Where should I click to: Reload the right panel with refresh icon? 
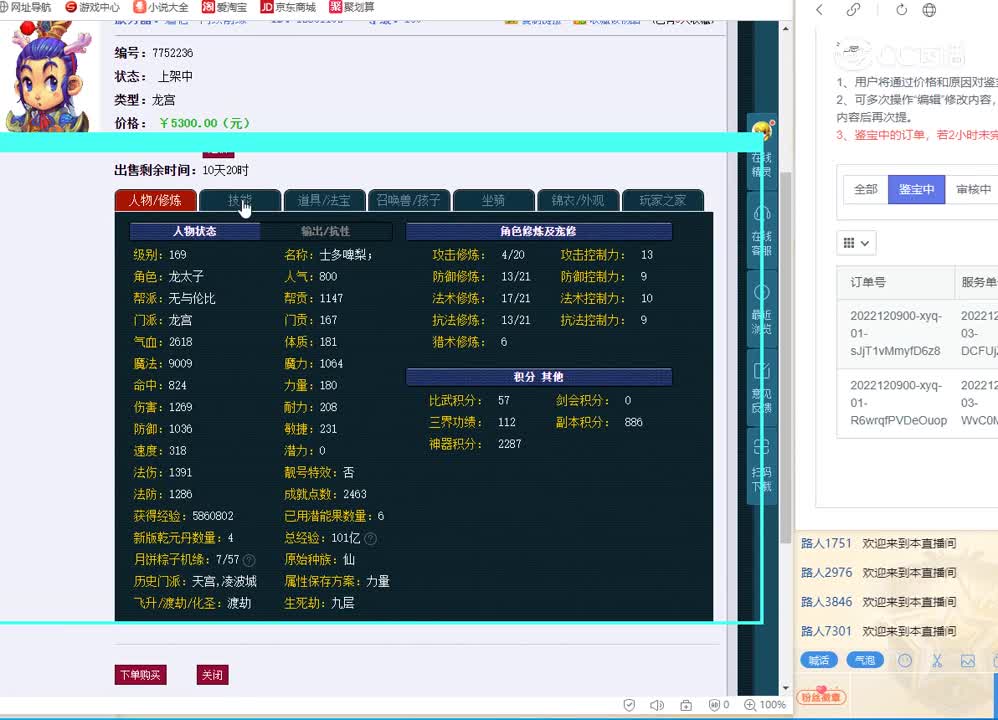[x=901, y=10]
